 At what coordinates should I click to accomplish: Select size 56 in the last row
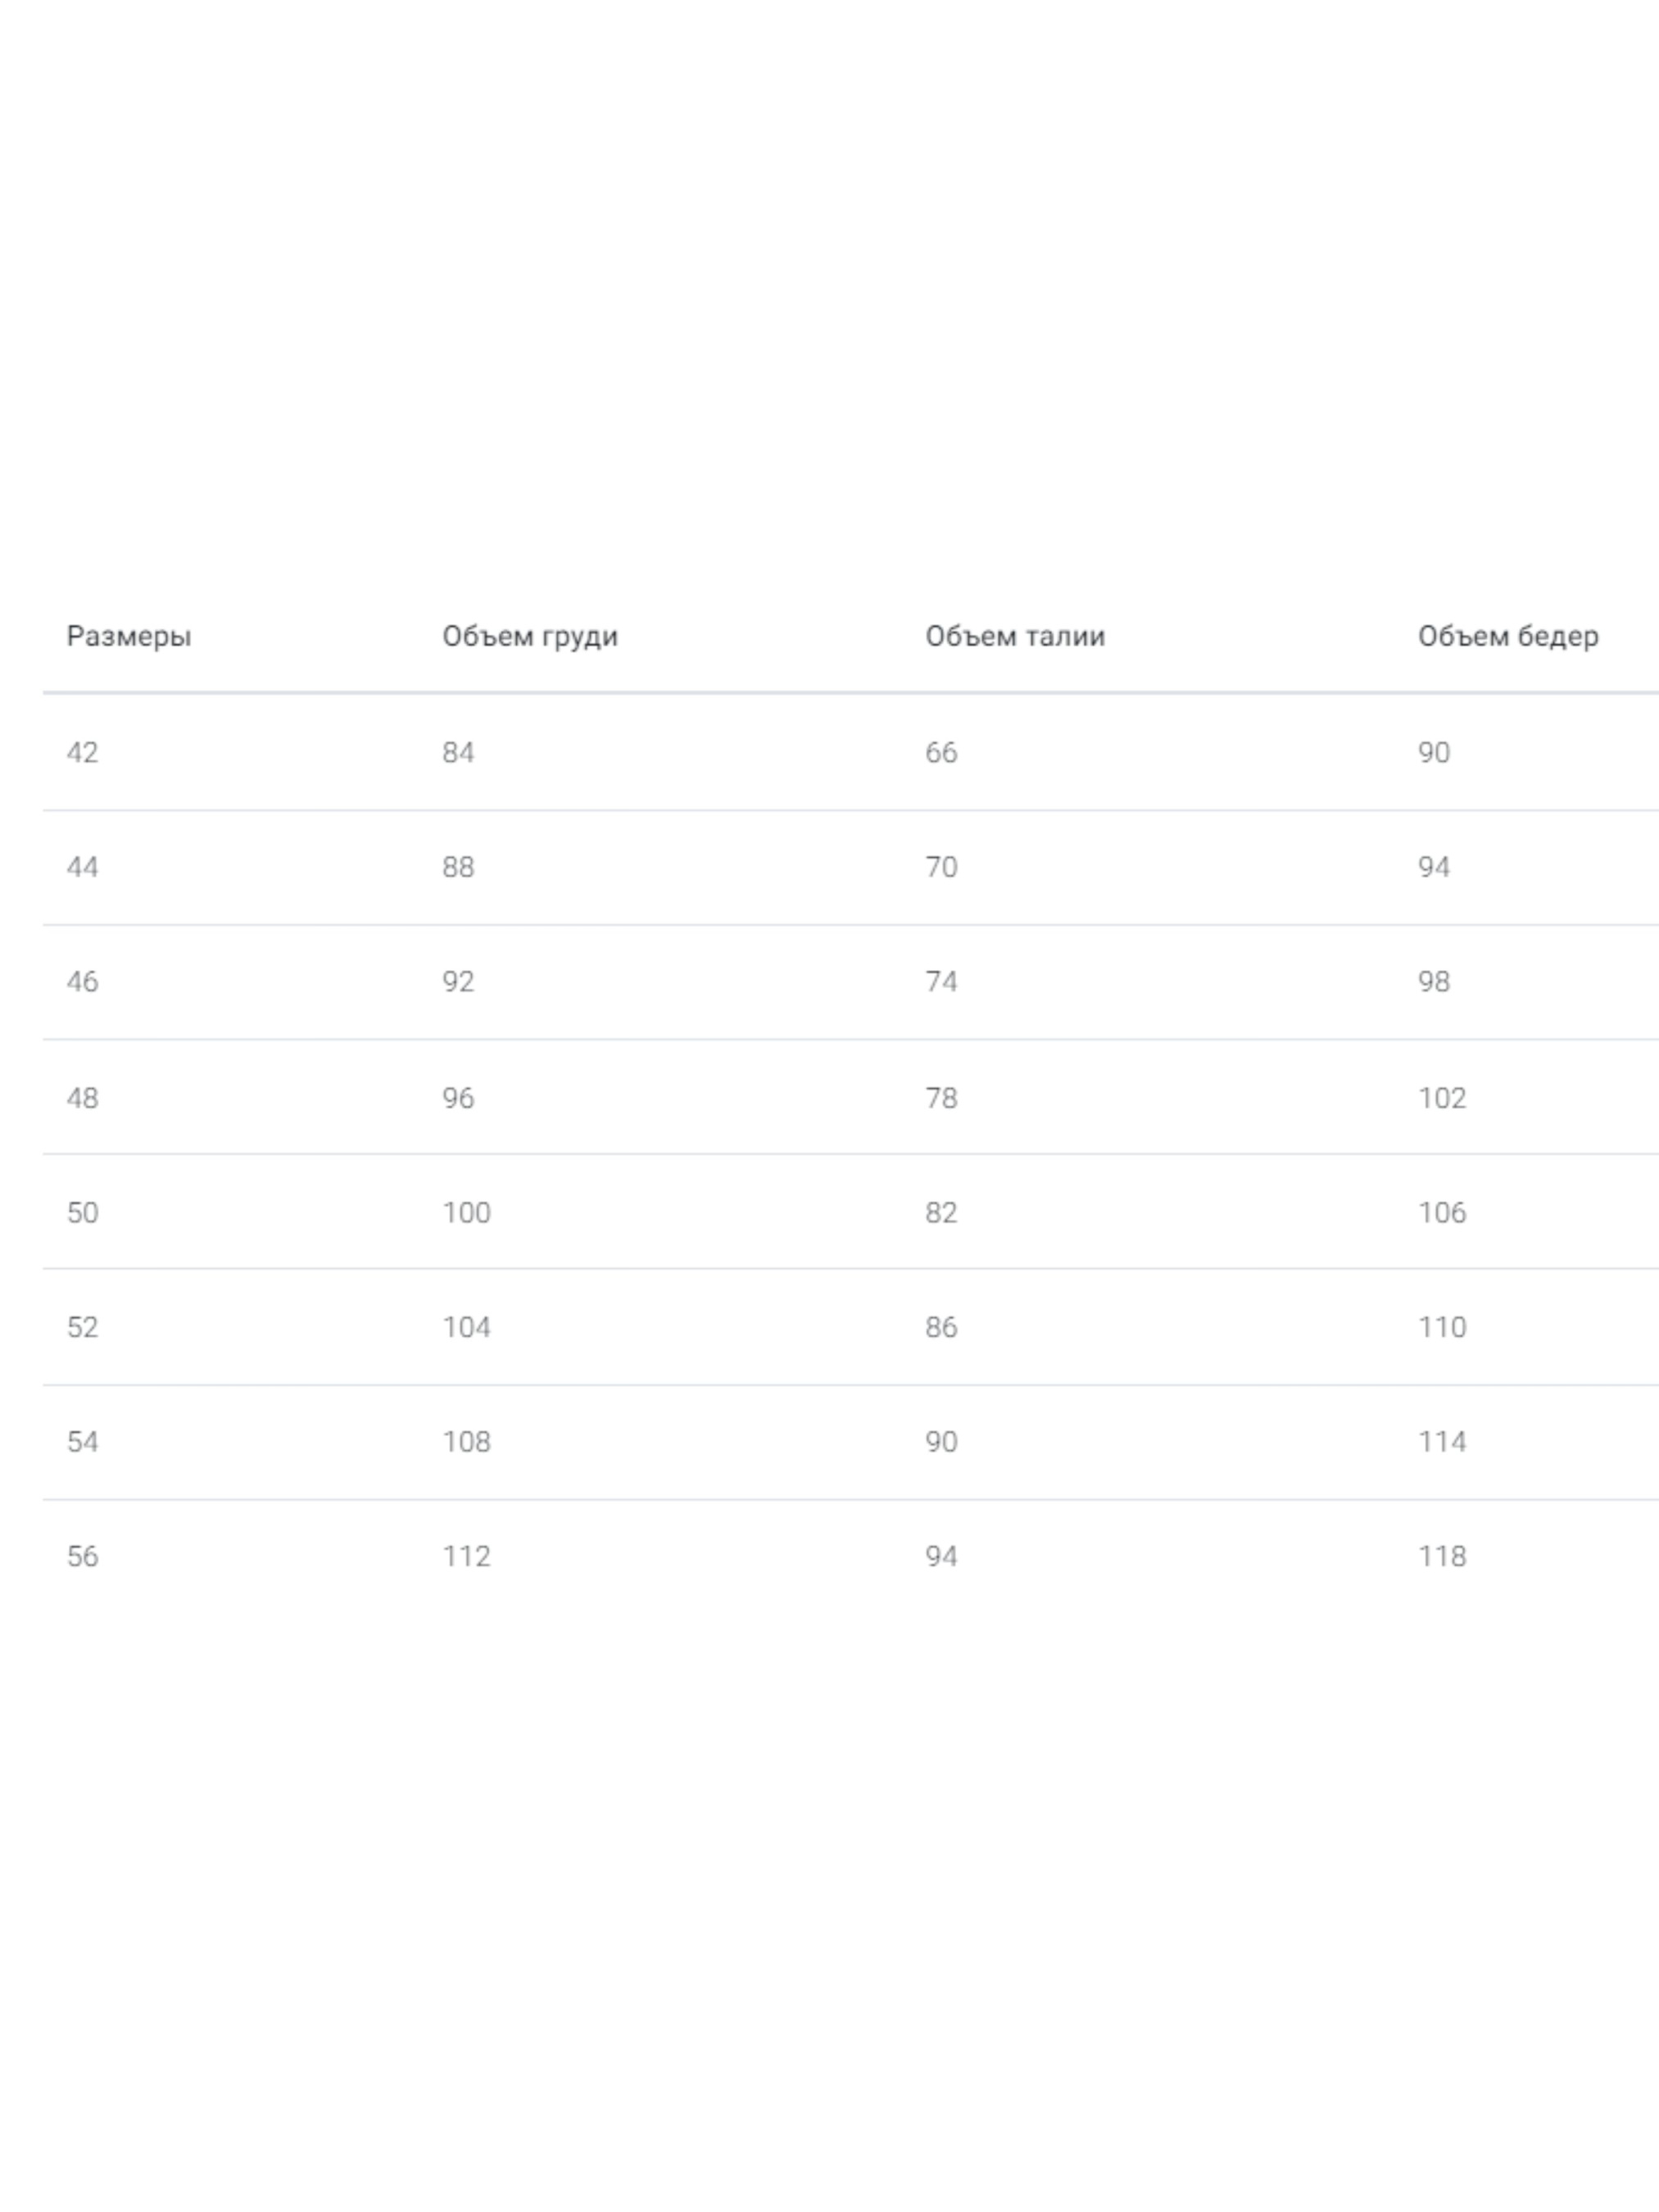click(82, 1557)
